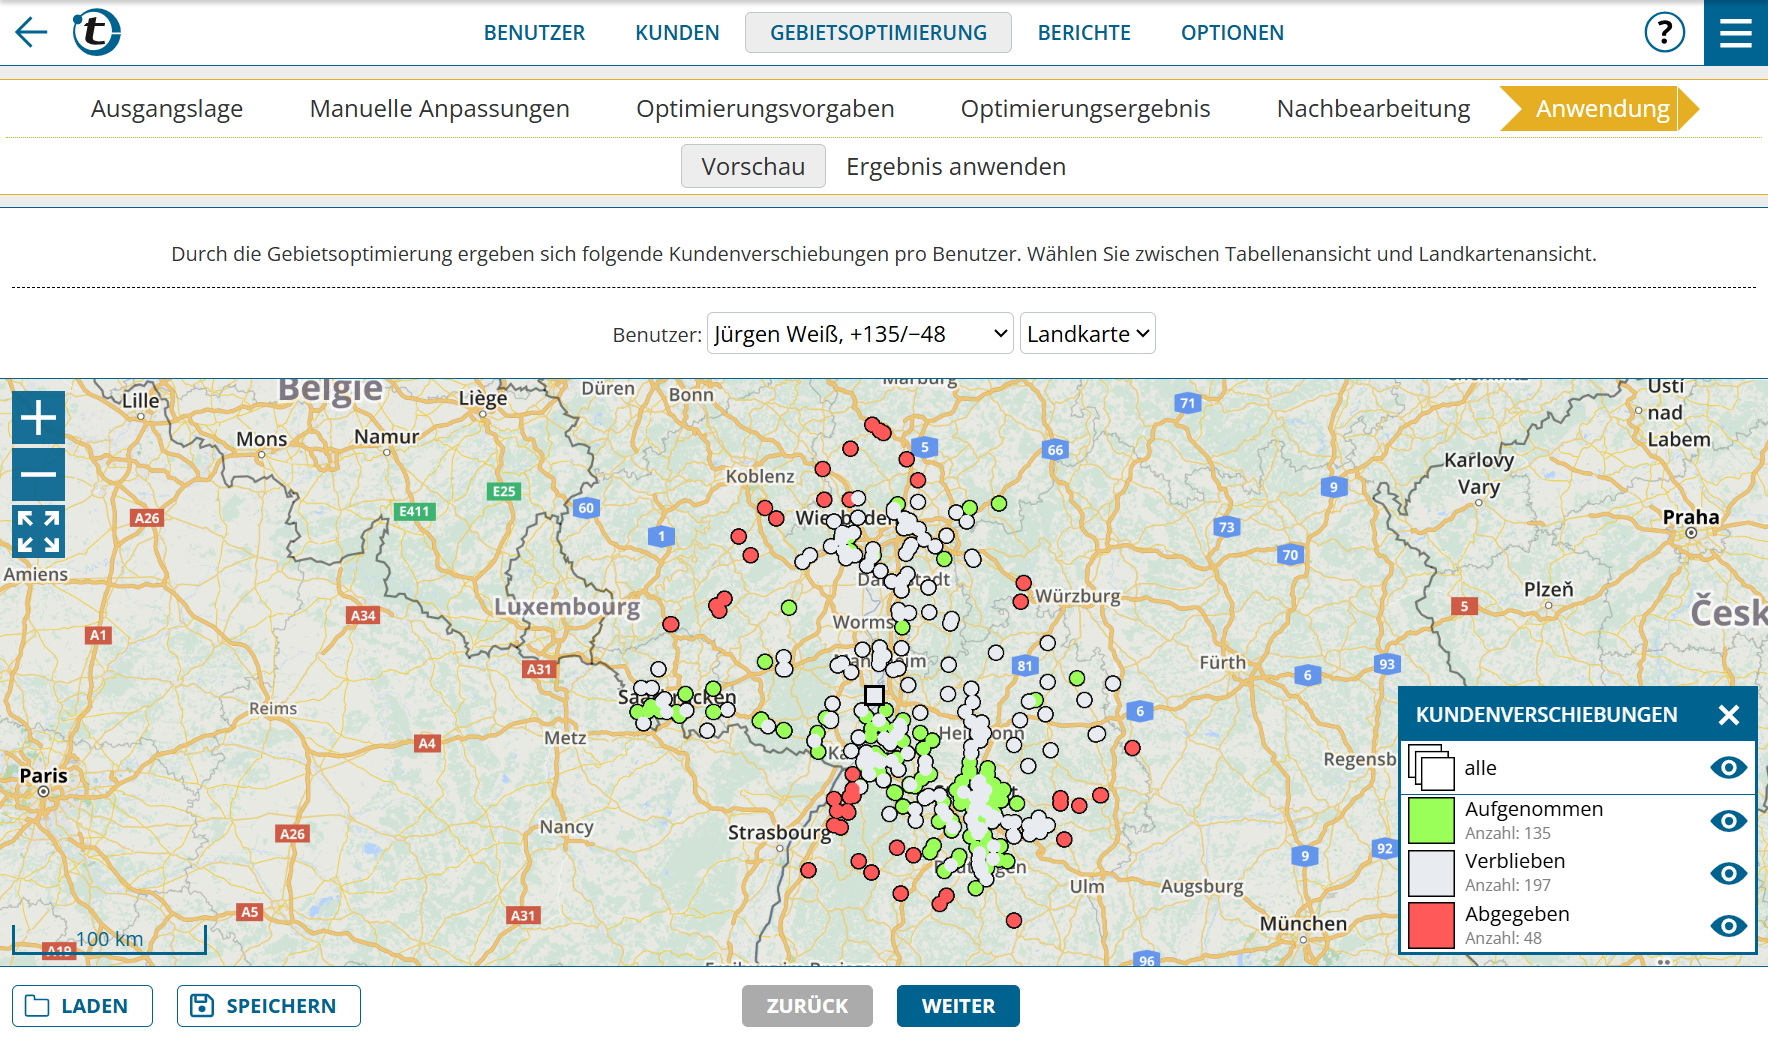Hide the Verblieben customers
The image size is (1768, 1039).
click(1728, 873)
